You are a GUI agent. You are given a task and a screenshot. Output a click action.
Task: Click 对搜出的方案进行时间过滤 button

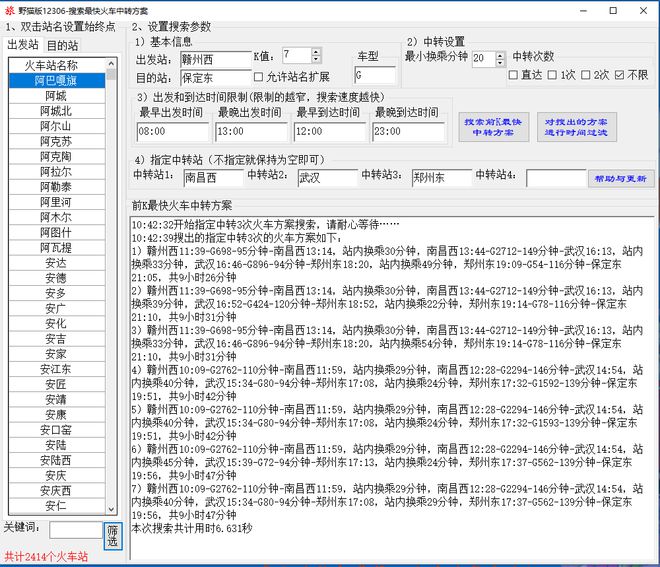(577, 127)
